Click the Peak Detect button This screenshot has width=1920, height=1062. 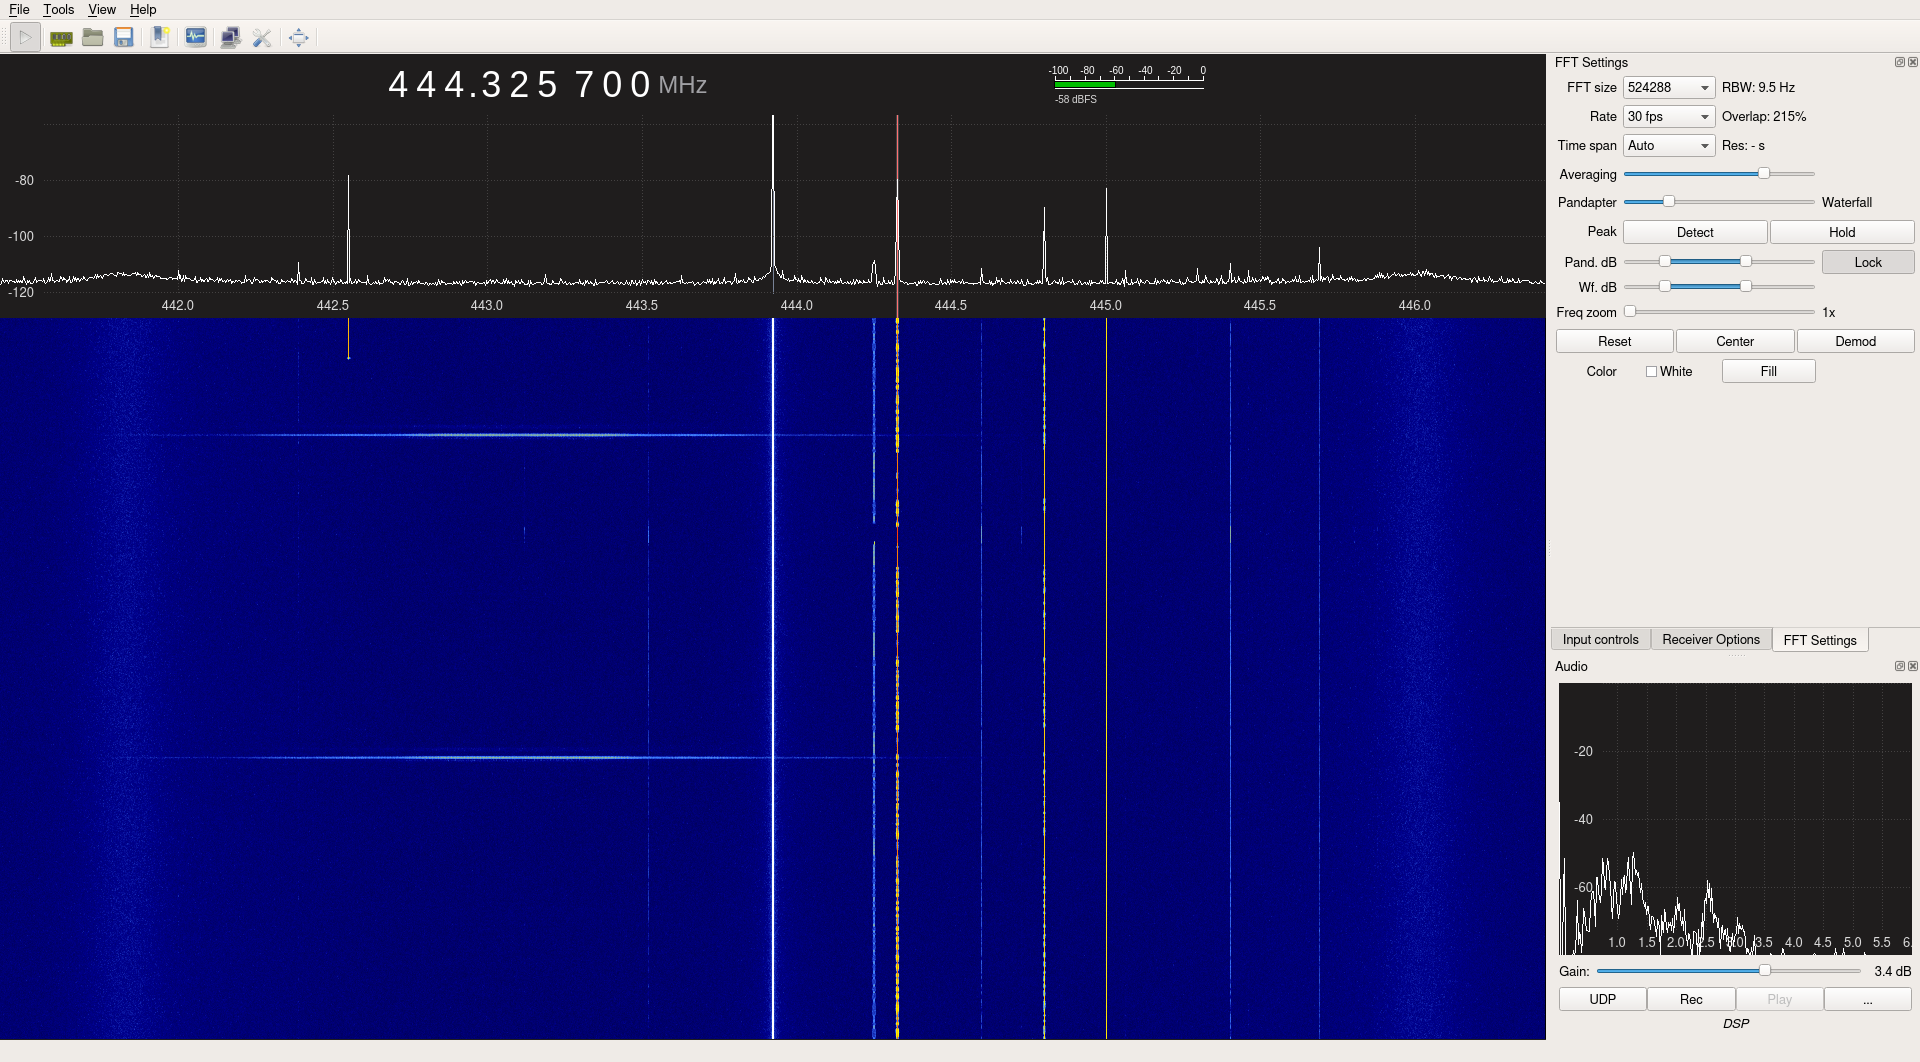(x=1695, y=232)
